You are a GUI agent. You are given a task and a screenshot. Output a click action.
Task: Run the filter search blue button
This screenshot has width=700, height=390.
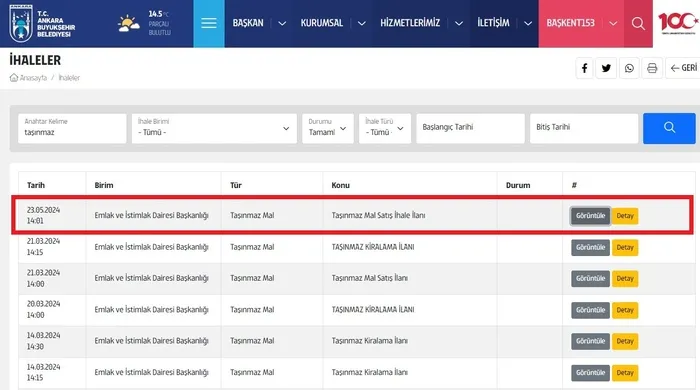tap(669, 128)
